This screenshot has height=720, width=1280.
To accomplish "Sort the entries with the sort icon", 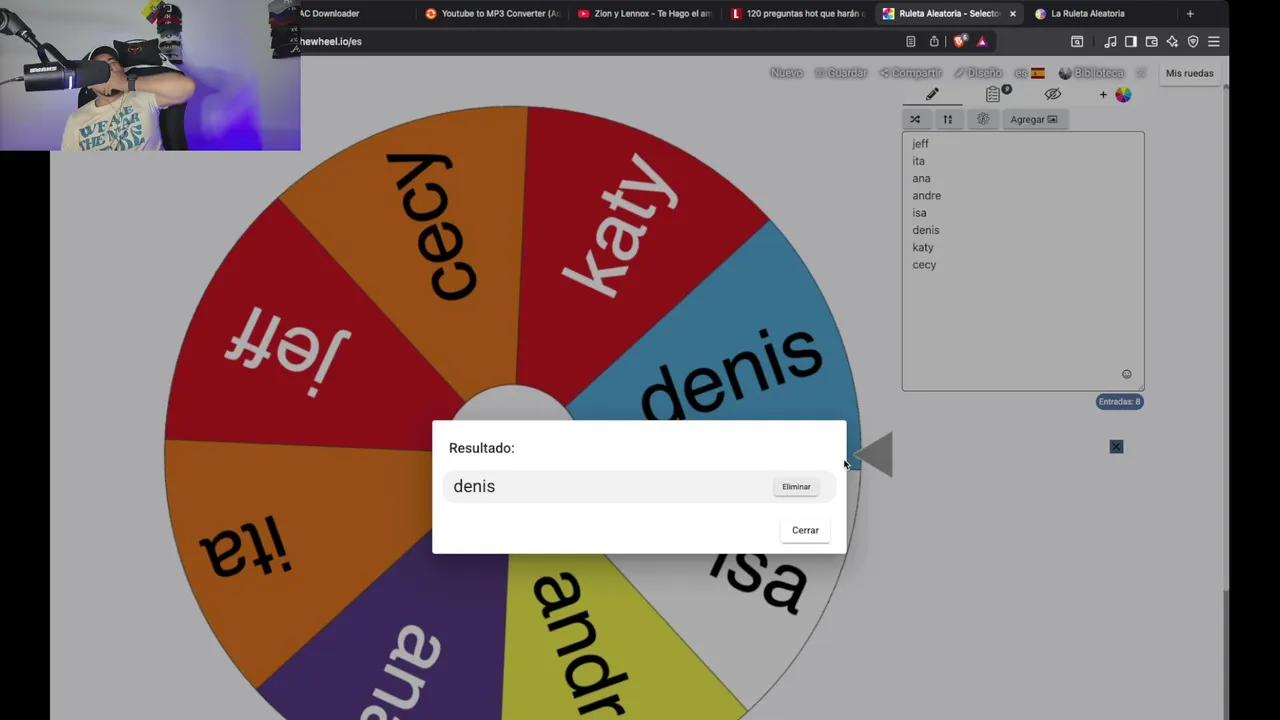I will [947, 119].
